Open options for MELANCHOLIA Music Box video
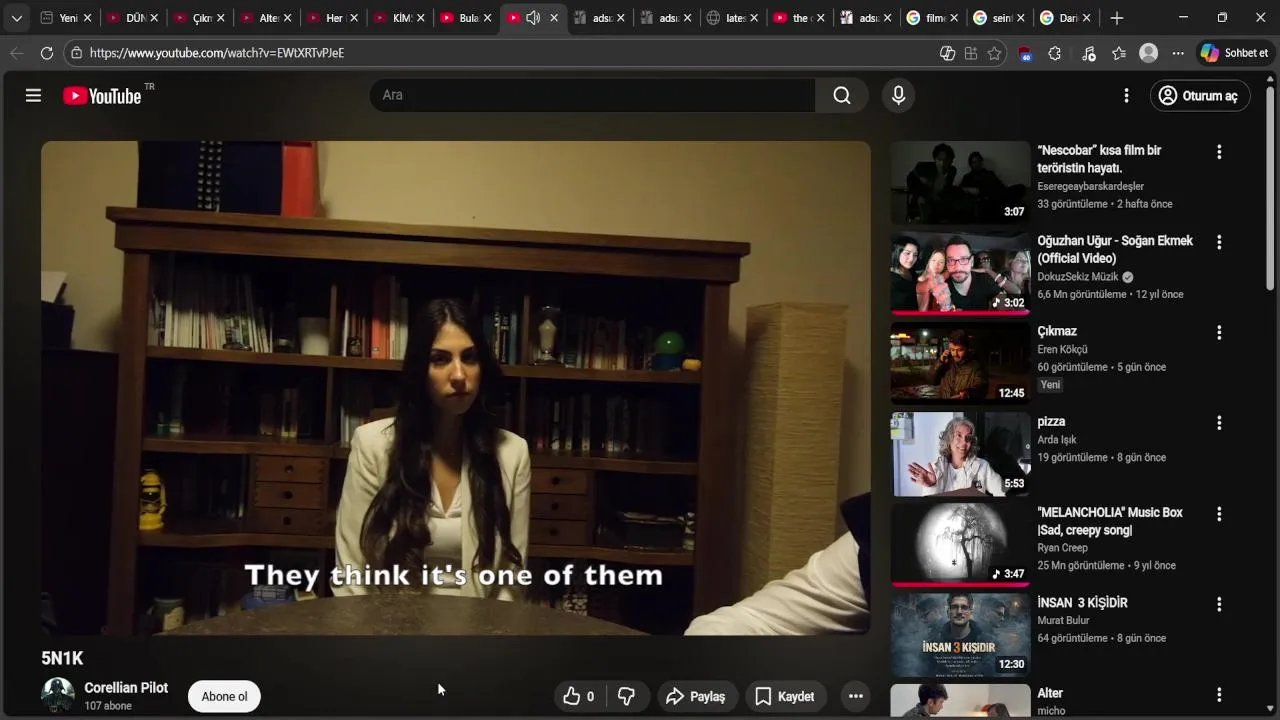The width and height of the screenshot is (1280, 720). pyautogui.click(x=1219, y=514)
